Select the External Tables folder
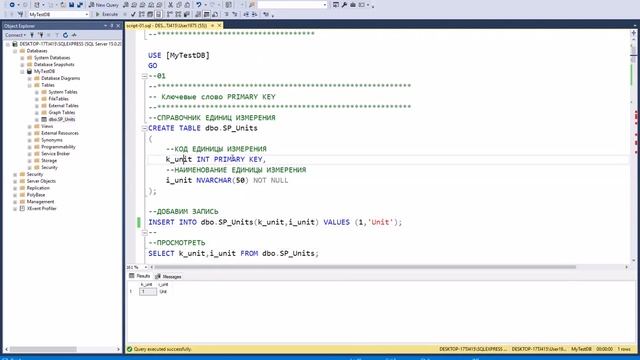This screenshot has width=640, height=360. (63, 106)
